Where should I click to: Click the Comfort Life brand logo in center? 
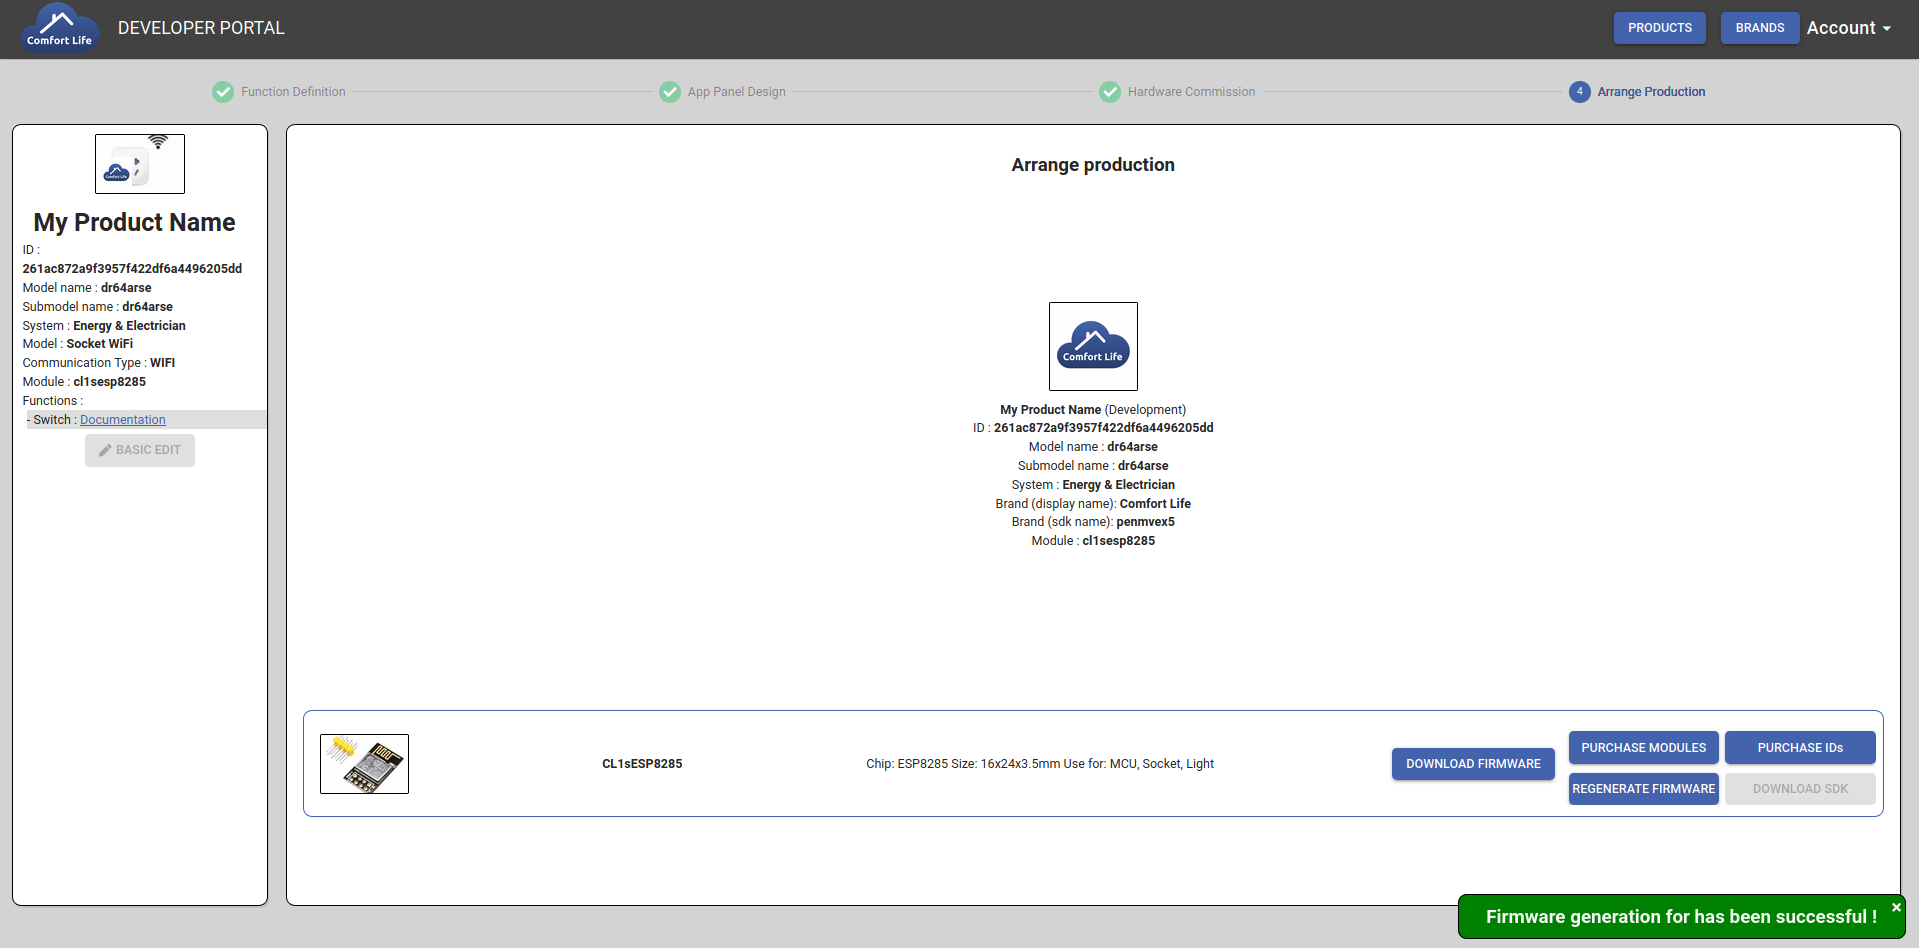(x=1093, y=346)
